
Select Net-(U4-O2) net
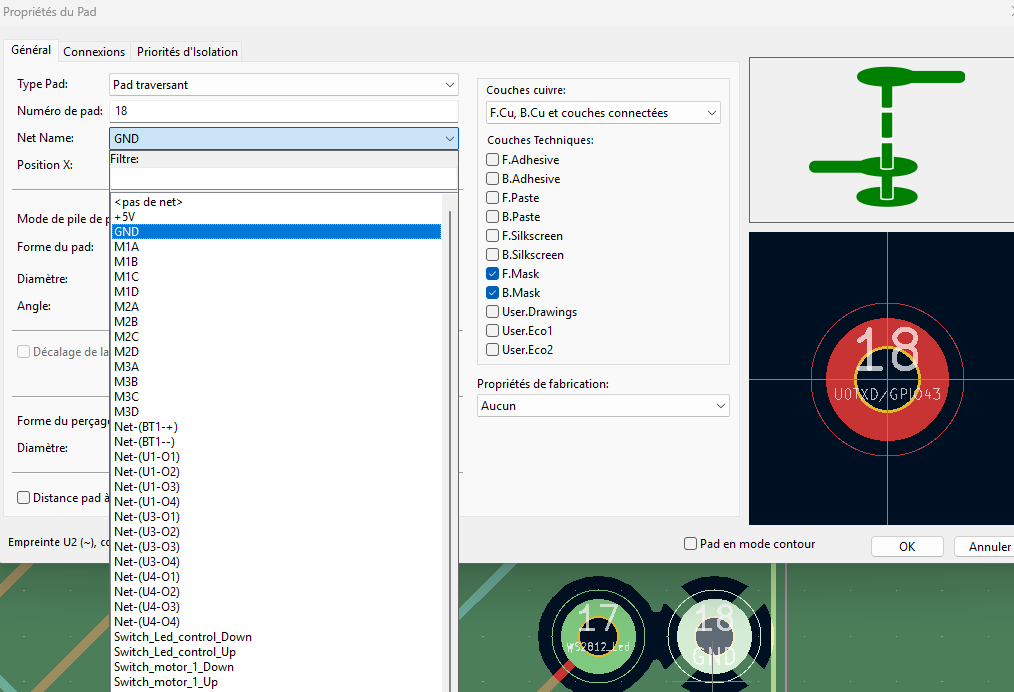276,592
